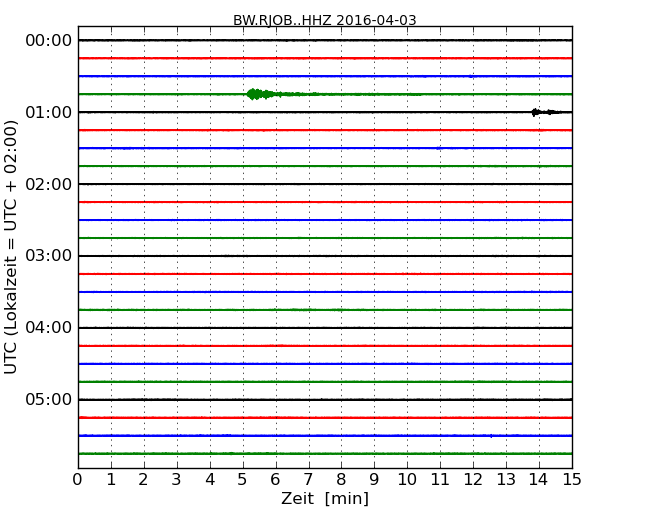Select the 05:00 time label
This screenshot has width=650, height=520.
49,399
